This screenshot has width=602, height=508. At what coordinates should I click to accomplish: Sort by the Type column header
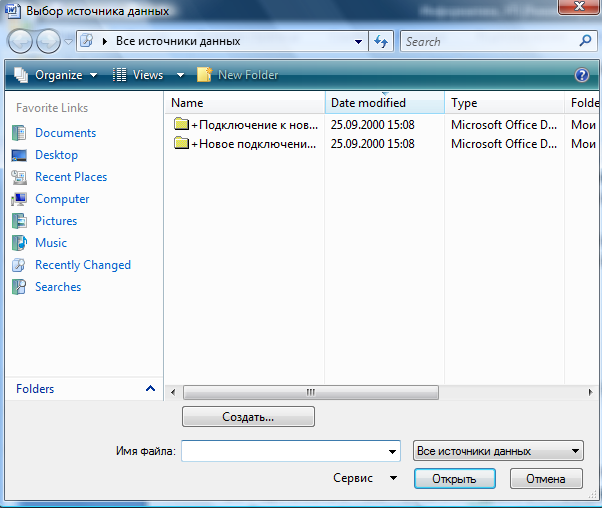[504, 103]
